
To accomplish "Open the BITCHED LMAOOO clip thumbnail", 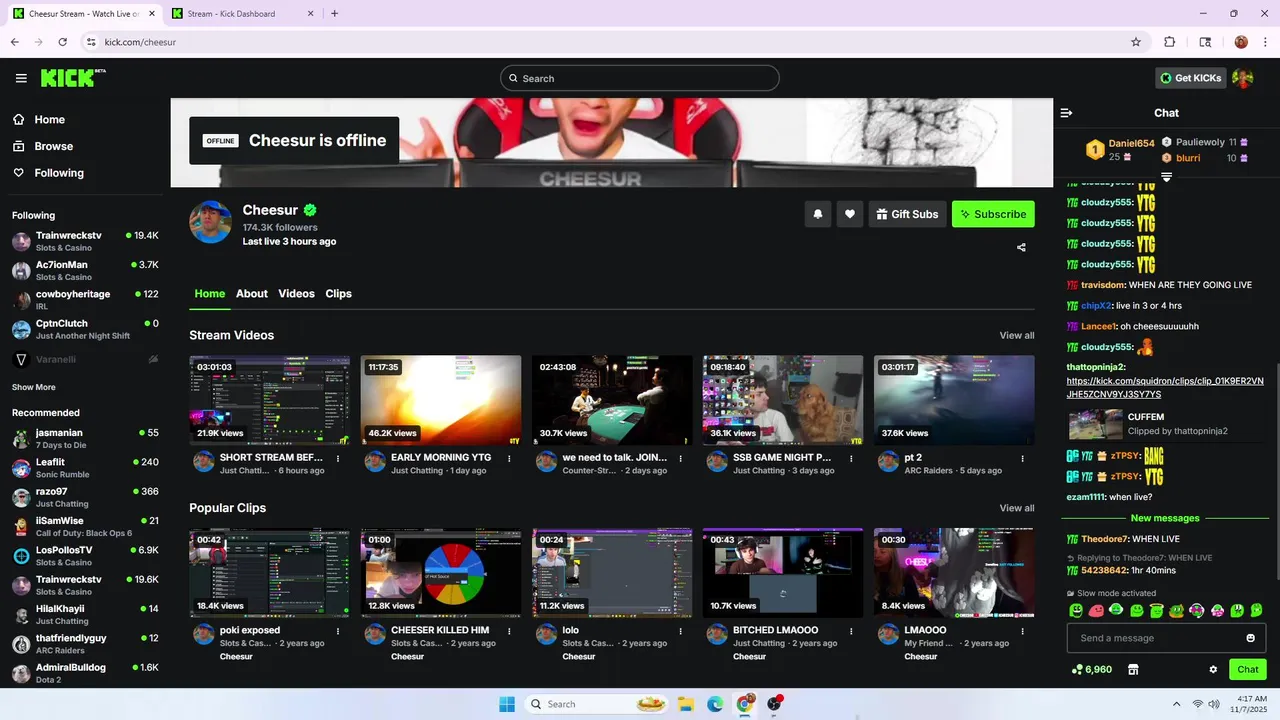I will (783, 573).
